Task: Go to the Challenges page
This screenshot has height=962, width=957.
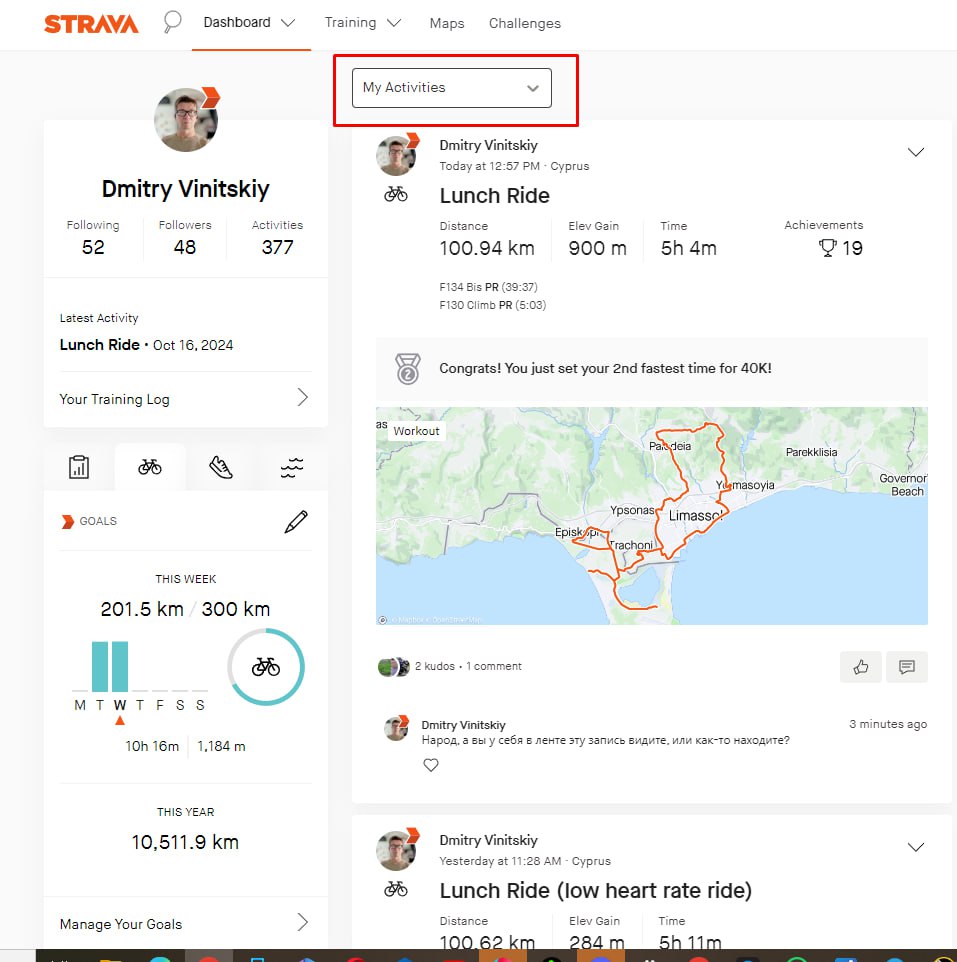Action: click(x=524, y=23)
